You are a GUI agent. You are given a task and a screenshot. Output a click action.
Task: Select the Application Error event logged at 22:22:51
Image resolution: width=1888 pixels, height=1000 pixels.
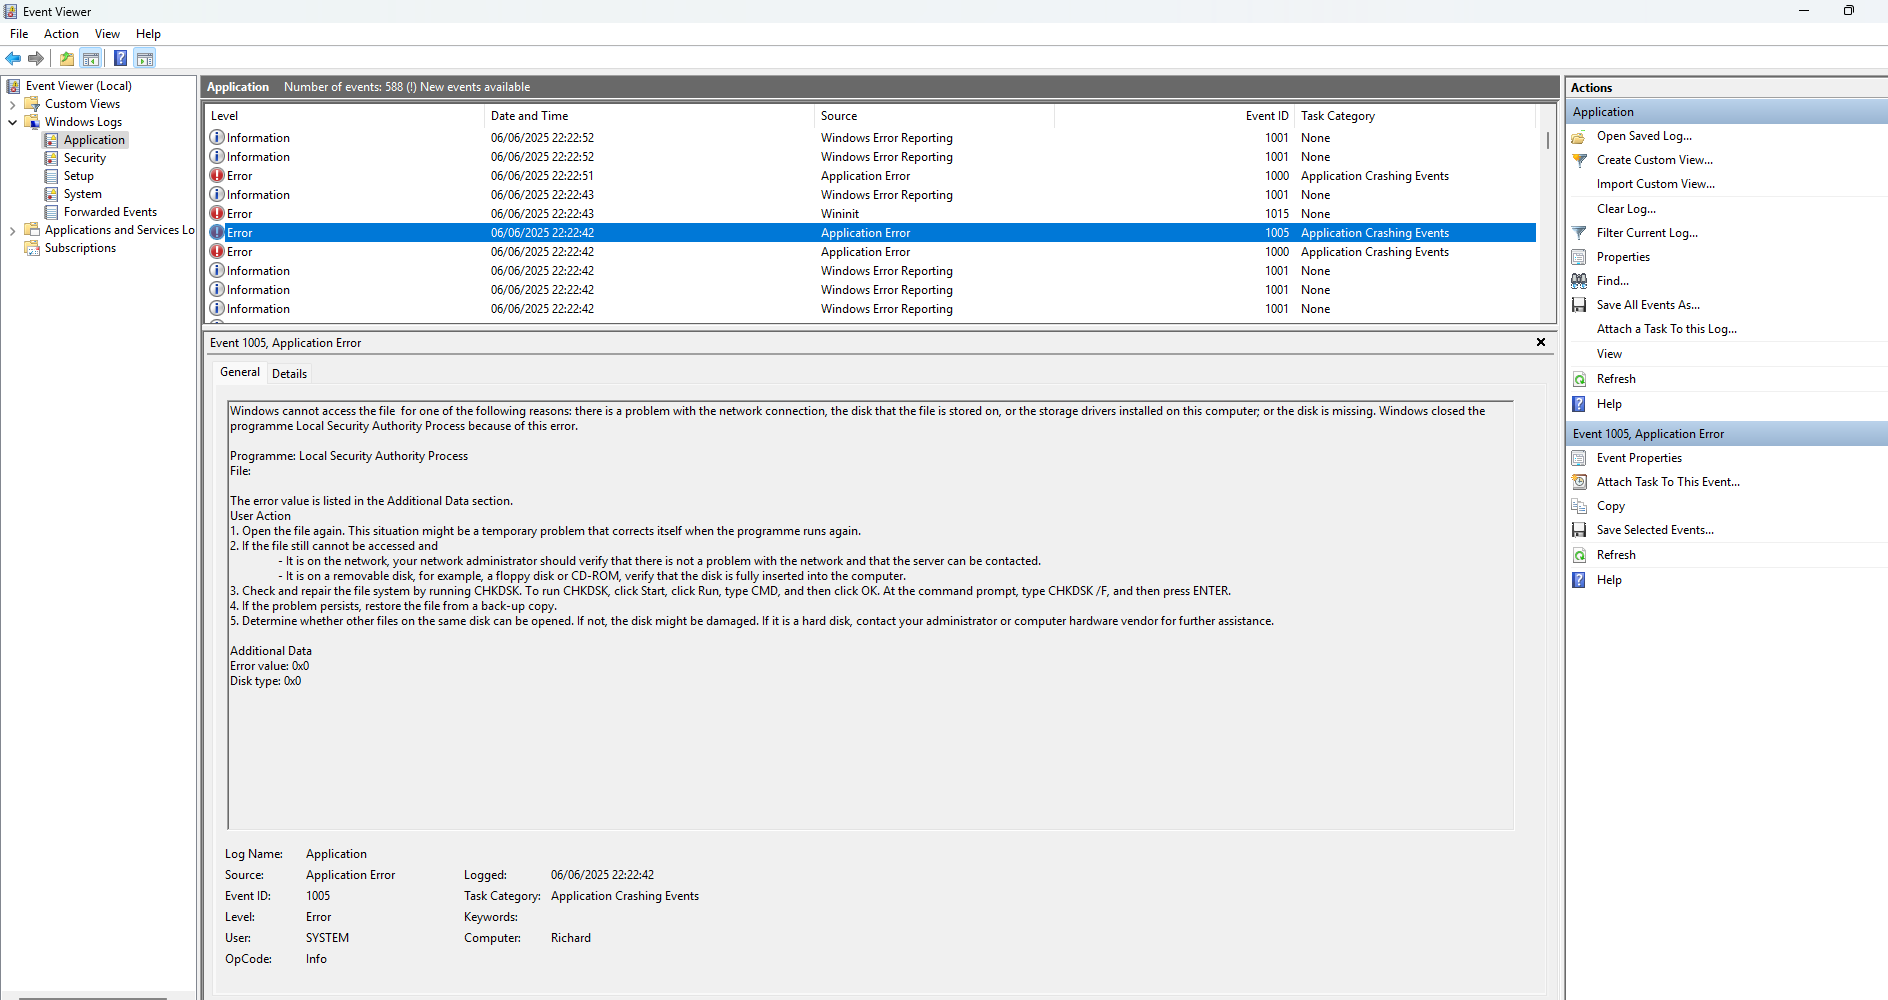click(870, 176)
